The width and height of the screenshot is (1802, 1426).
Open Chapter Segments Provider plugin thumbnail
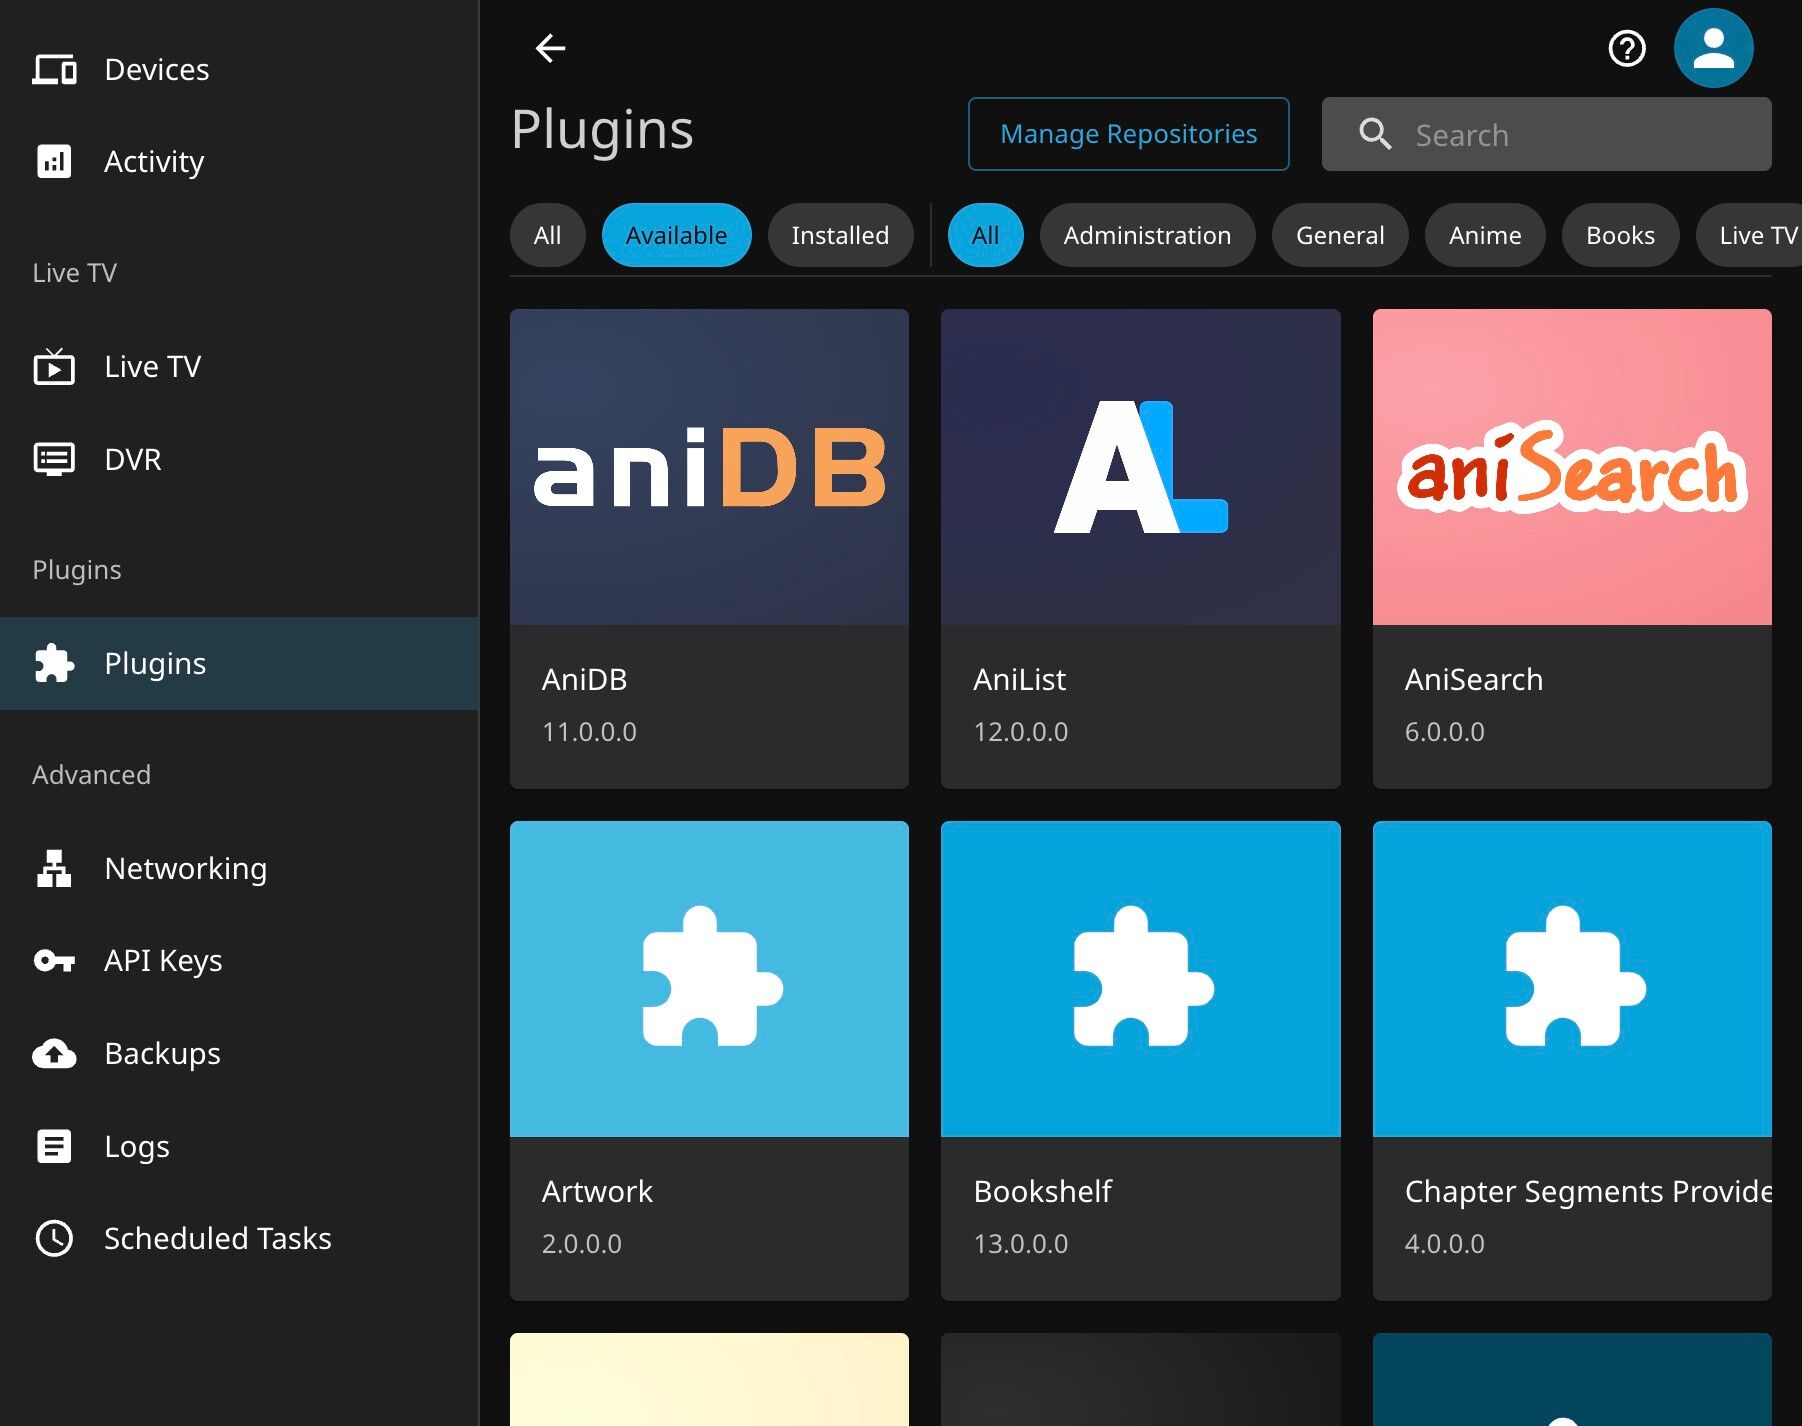1572,979
